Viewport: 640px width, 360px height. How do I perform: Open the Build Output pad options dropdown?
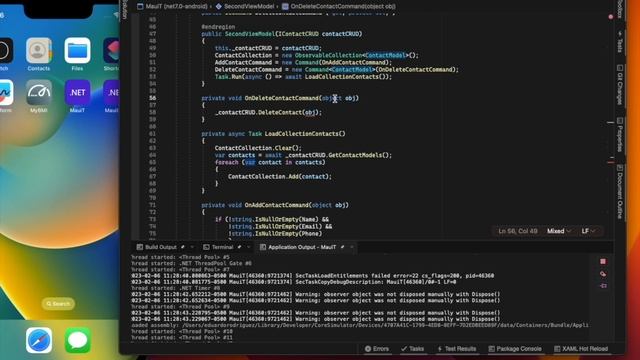(192, 247)
